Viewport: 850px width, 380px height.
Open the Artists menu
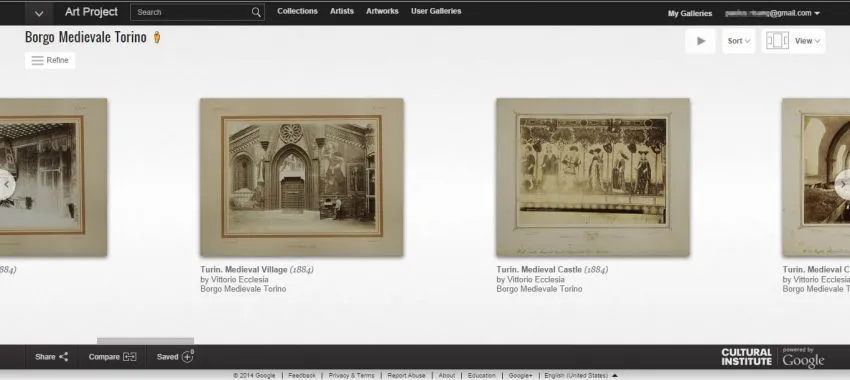tap(342, 11)
